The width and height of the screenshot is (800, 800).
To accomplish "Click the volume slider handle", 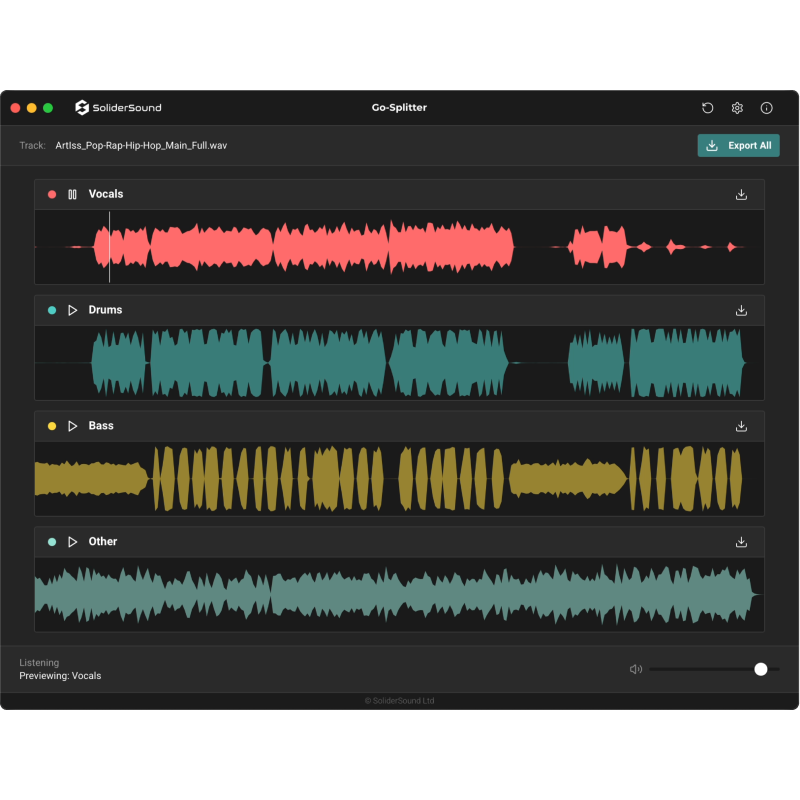I will point(761,669).
